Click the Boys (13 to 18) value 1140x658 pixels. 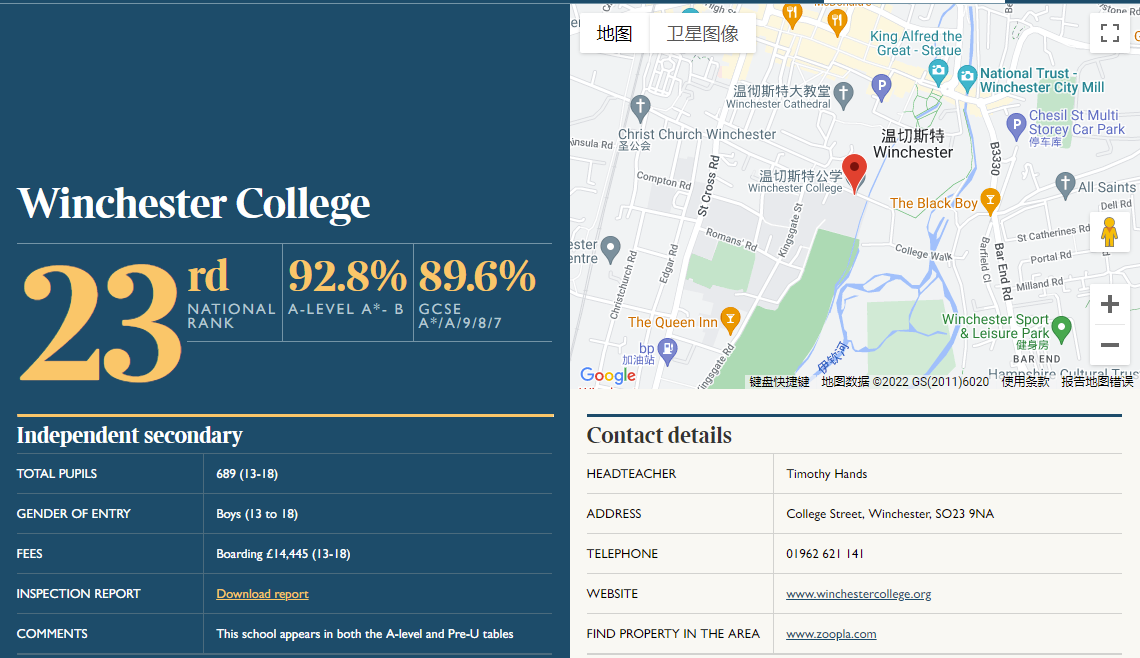[x=257, y=514]
